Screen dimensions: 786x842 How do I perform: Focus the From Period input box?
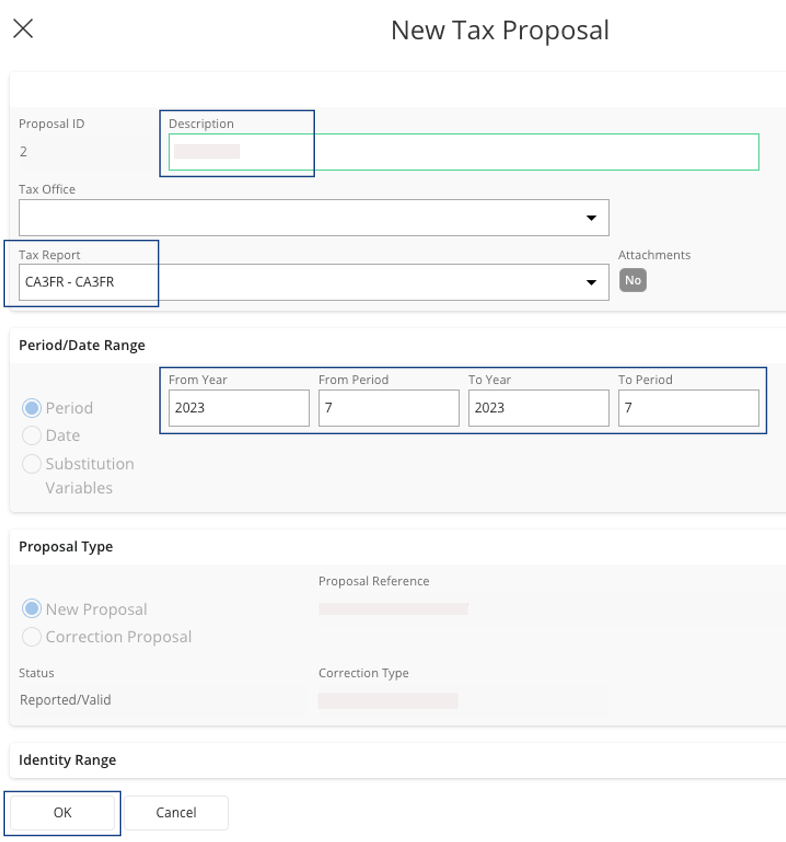coord(388,408)
